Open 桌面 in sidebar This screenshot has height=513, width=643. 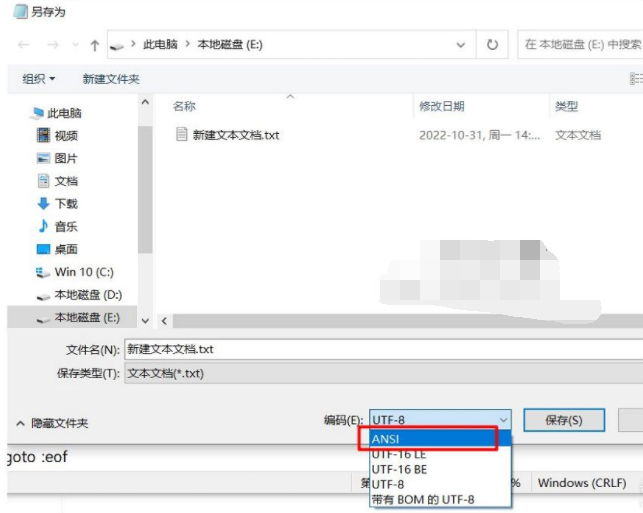pos(57,249)
